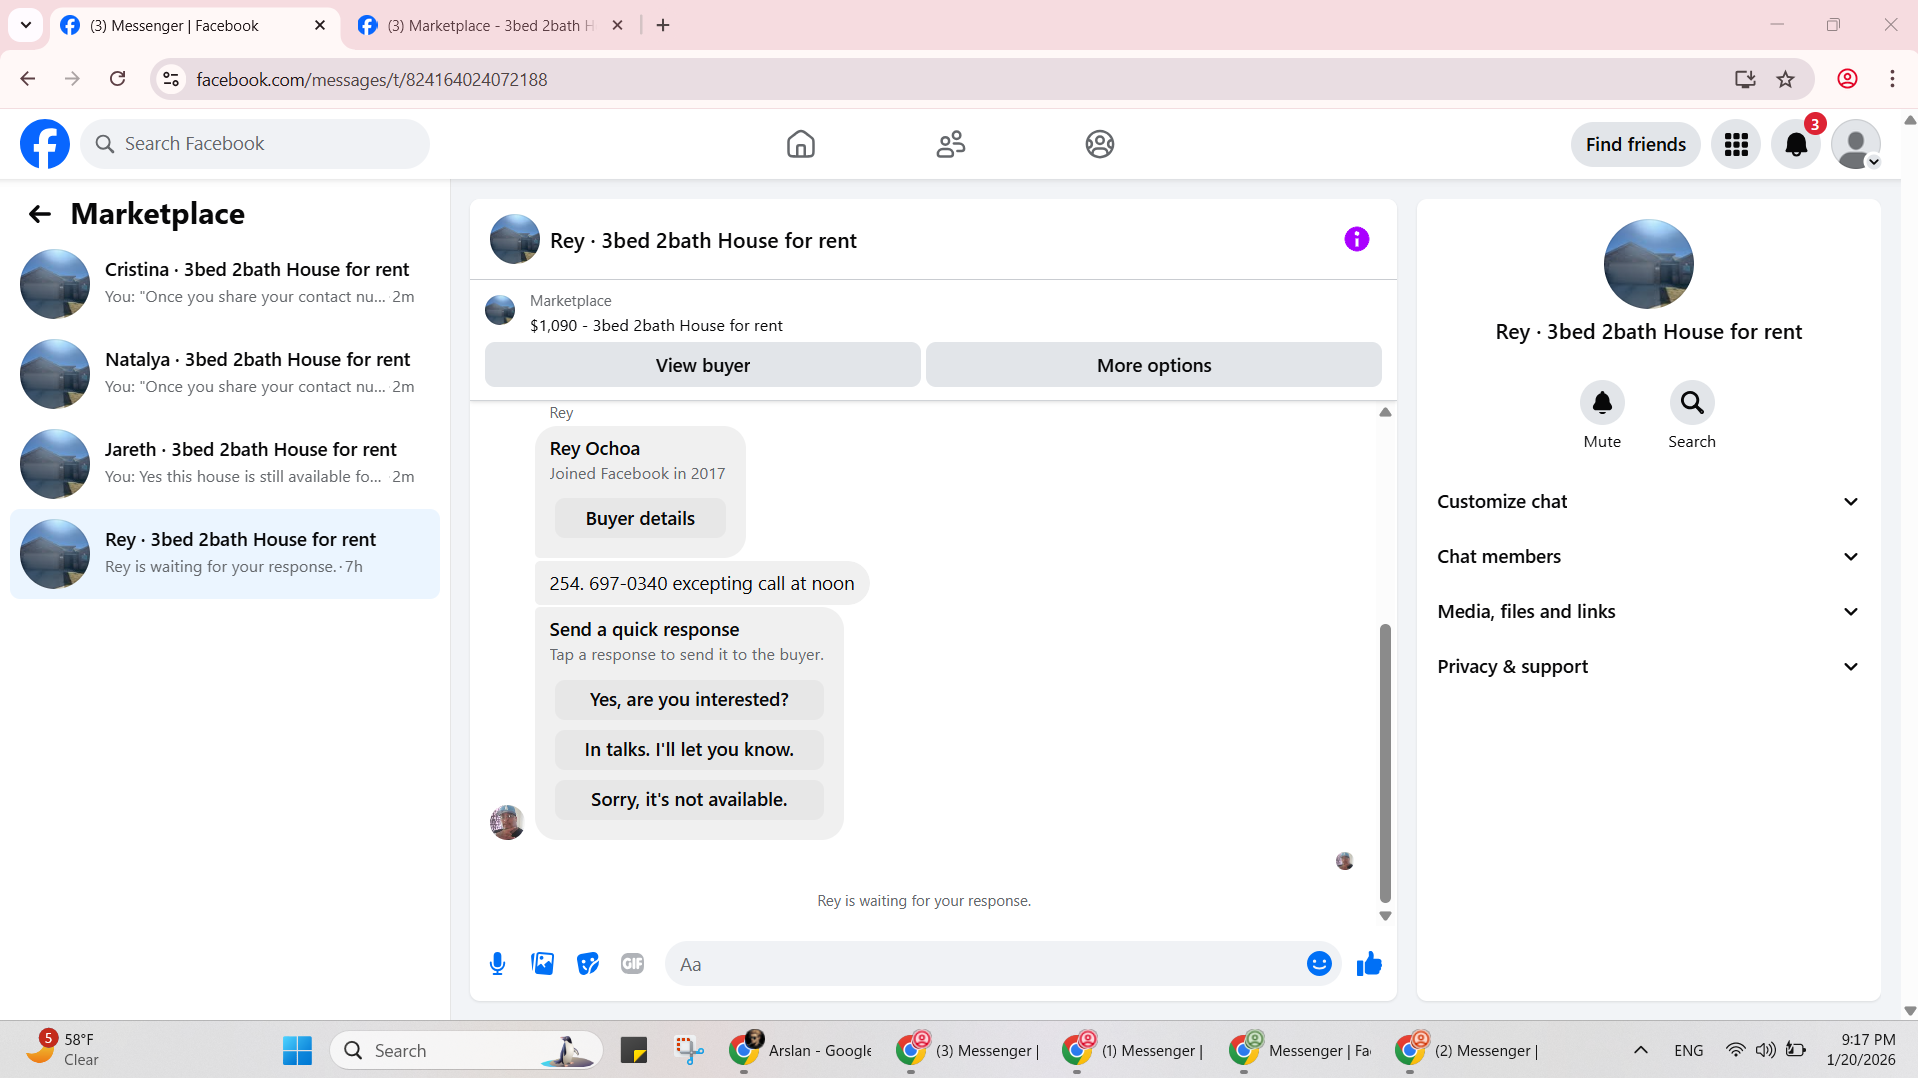This screenshot has width=1918, height=1078.
Task: Bookmark this page with star icon
Action: (1785, 79)
